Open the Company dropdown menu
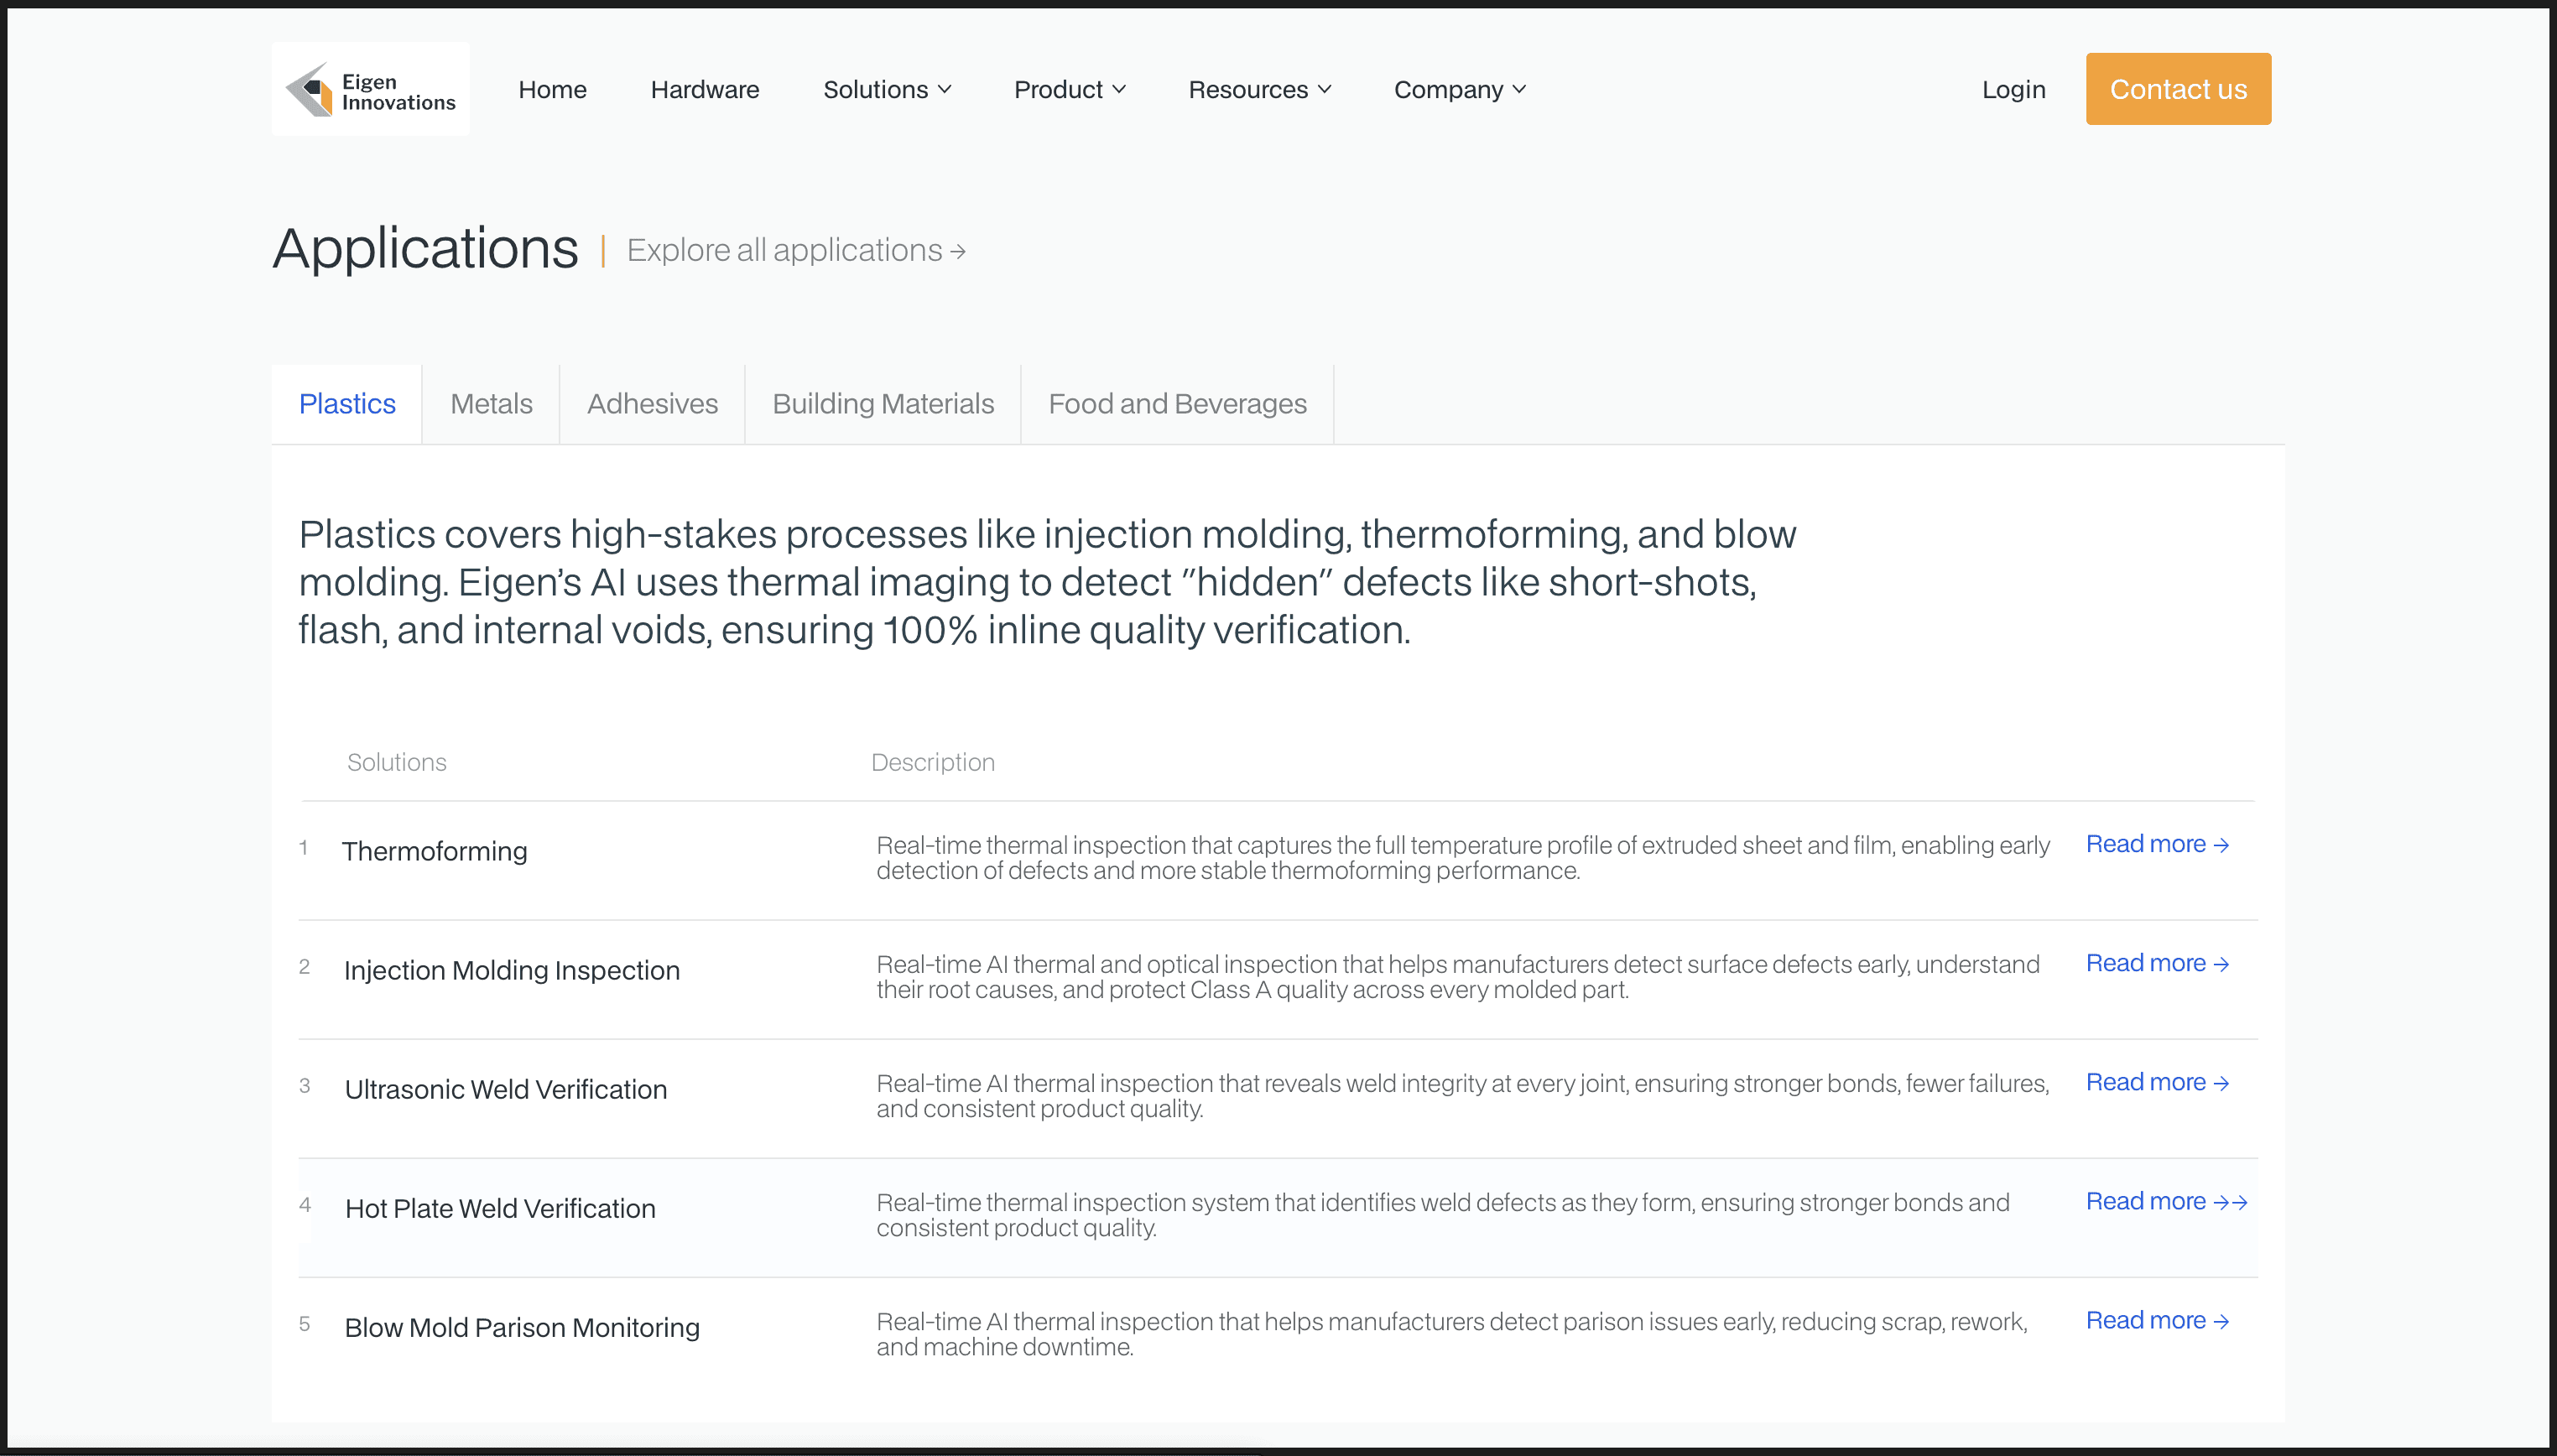 click(x=1459, y=90)
